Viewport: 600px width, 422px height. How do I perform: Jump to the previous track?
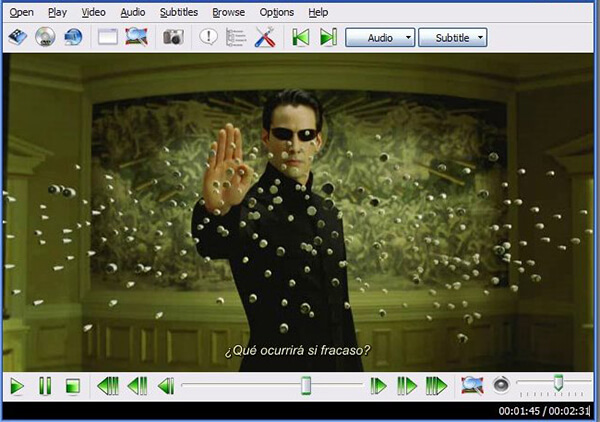(x=300, y=37)
